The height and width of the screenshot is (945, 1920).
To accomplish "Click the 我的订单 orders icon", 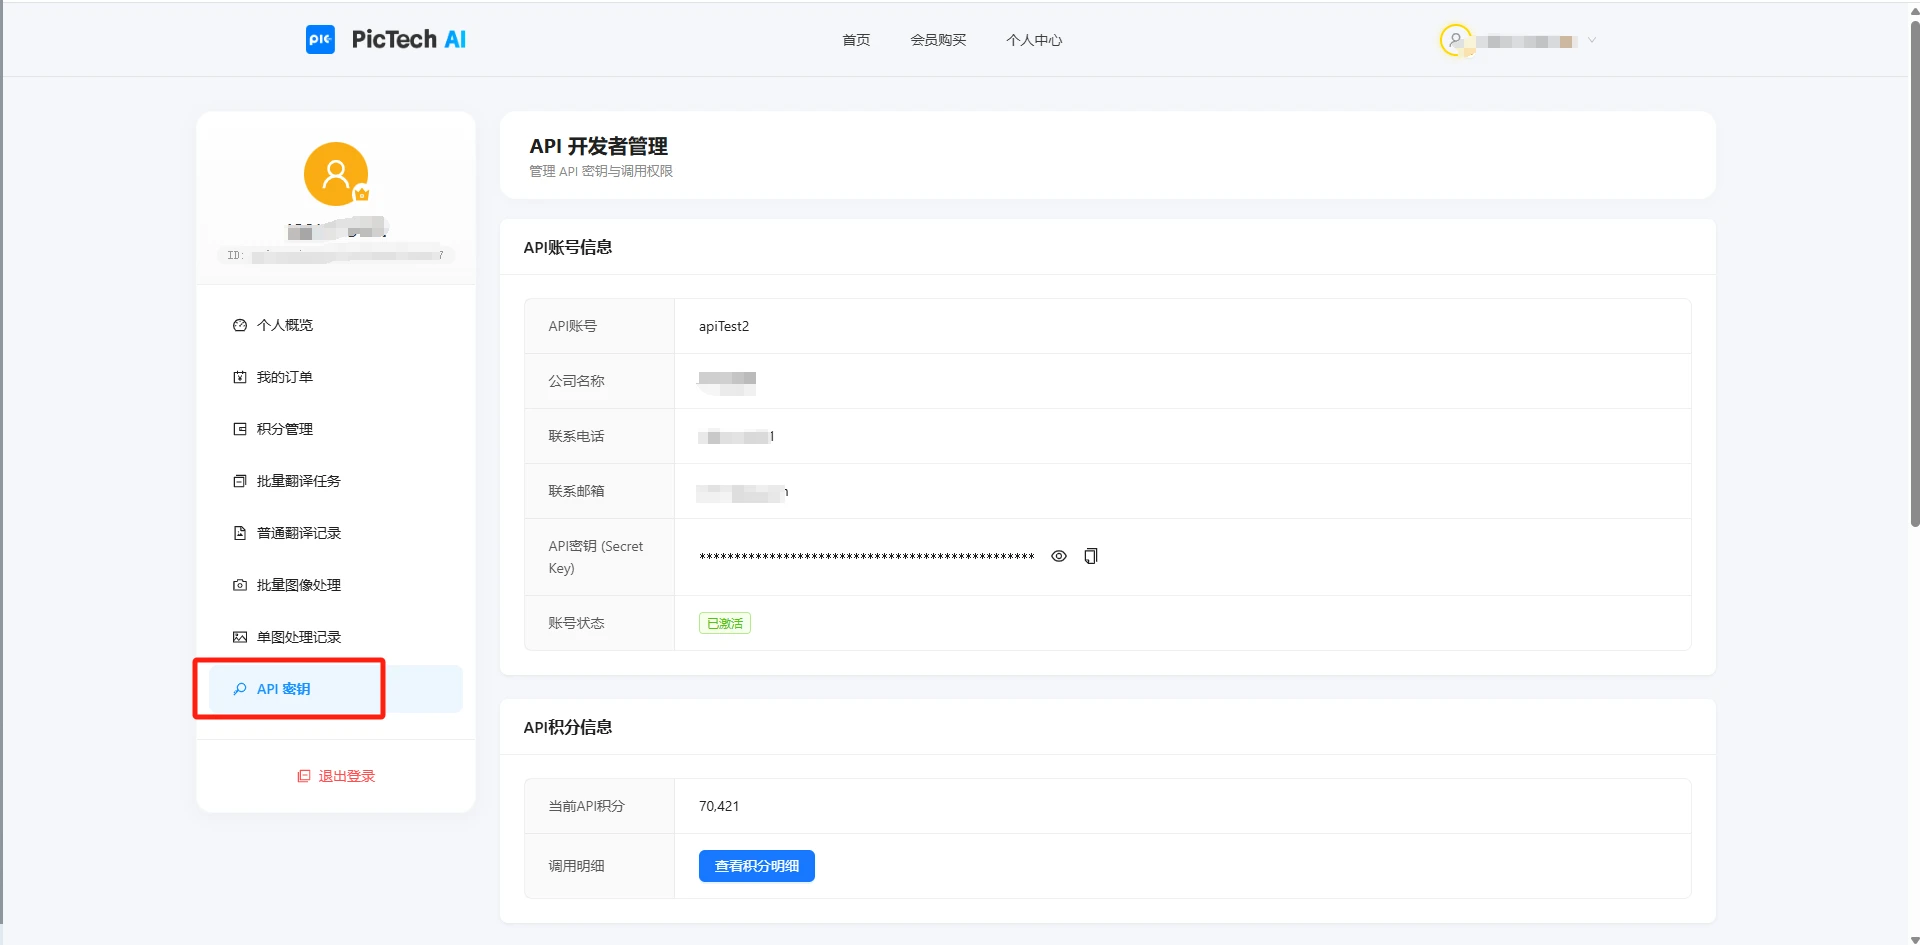I will [x=238, y=377].
